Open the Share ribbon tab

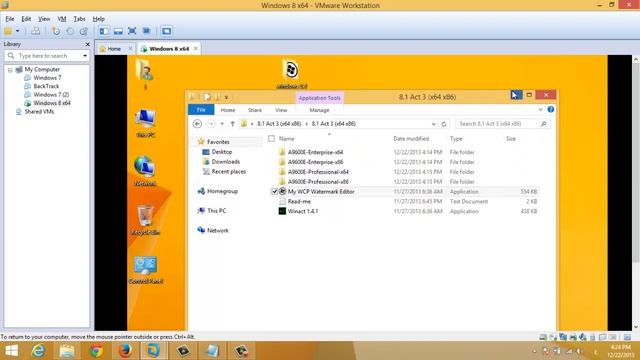point(255,110)
